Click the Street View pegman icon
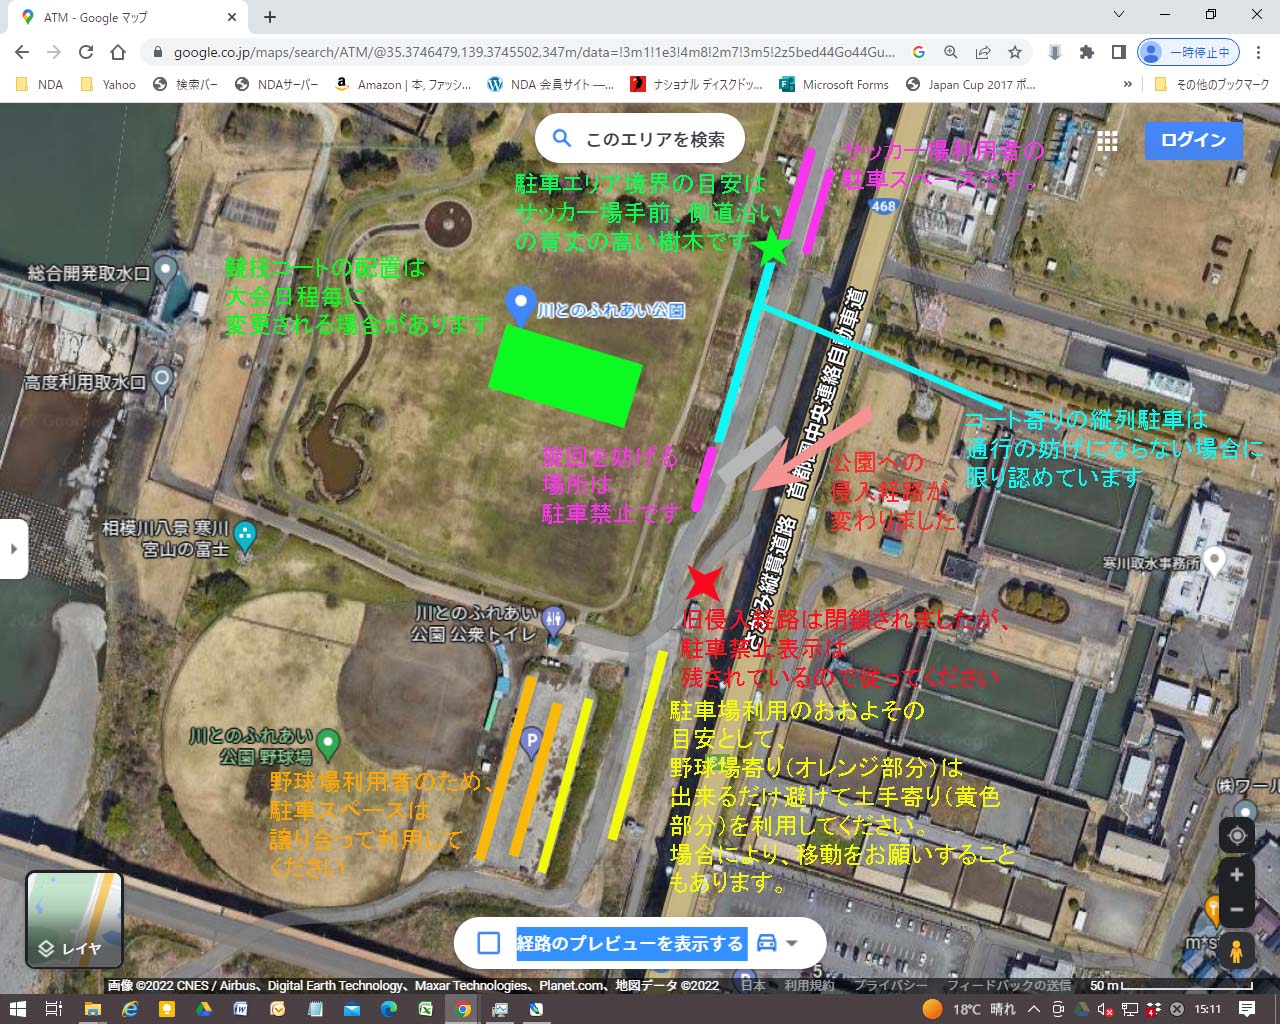The height and width of the screenshot is (1024, 1280). (x=1237, y=950)
